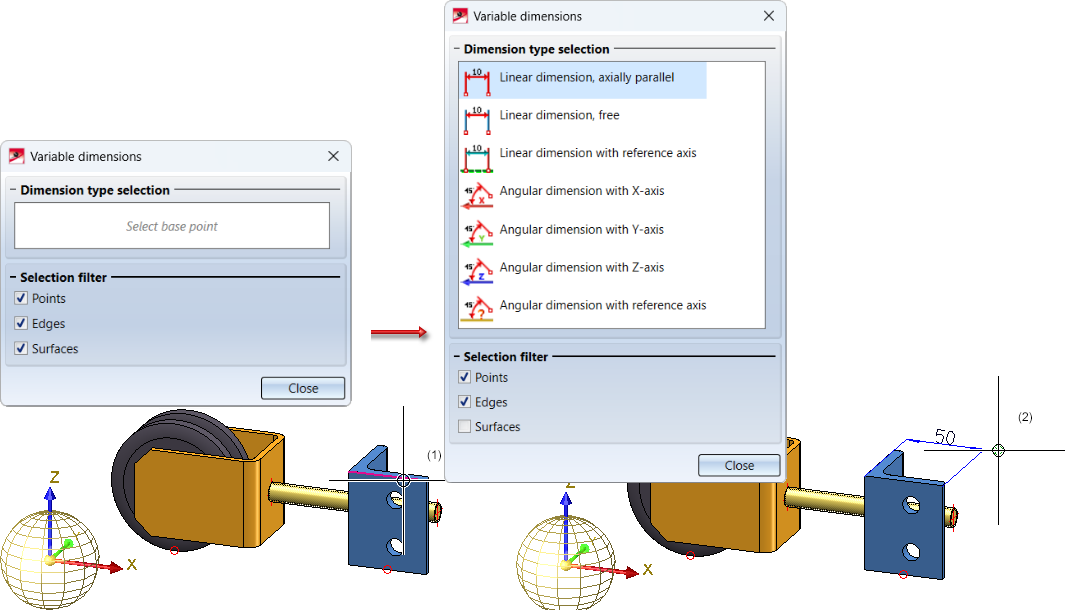The width and height of the screenshot is (1065, 610).
Task: Select Linear dimension, axially parallel icon
Action: 477,82
